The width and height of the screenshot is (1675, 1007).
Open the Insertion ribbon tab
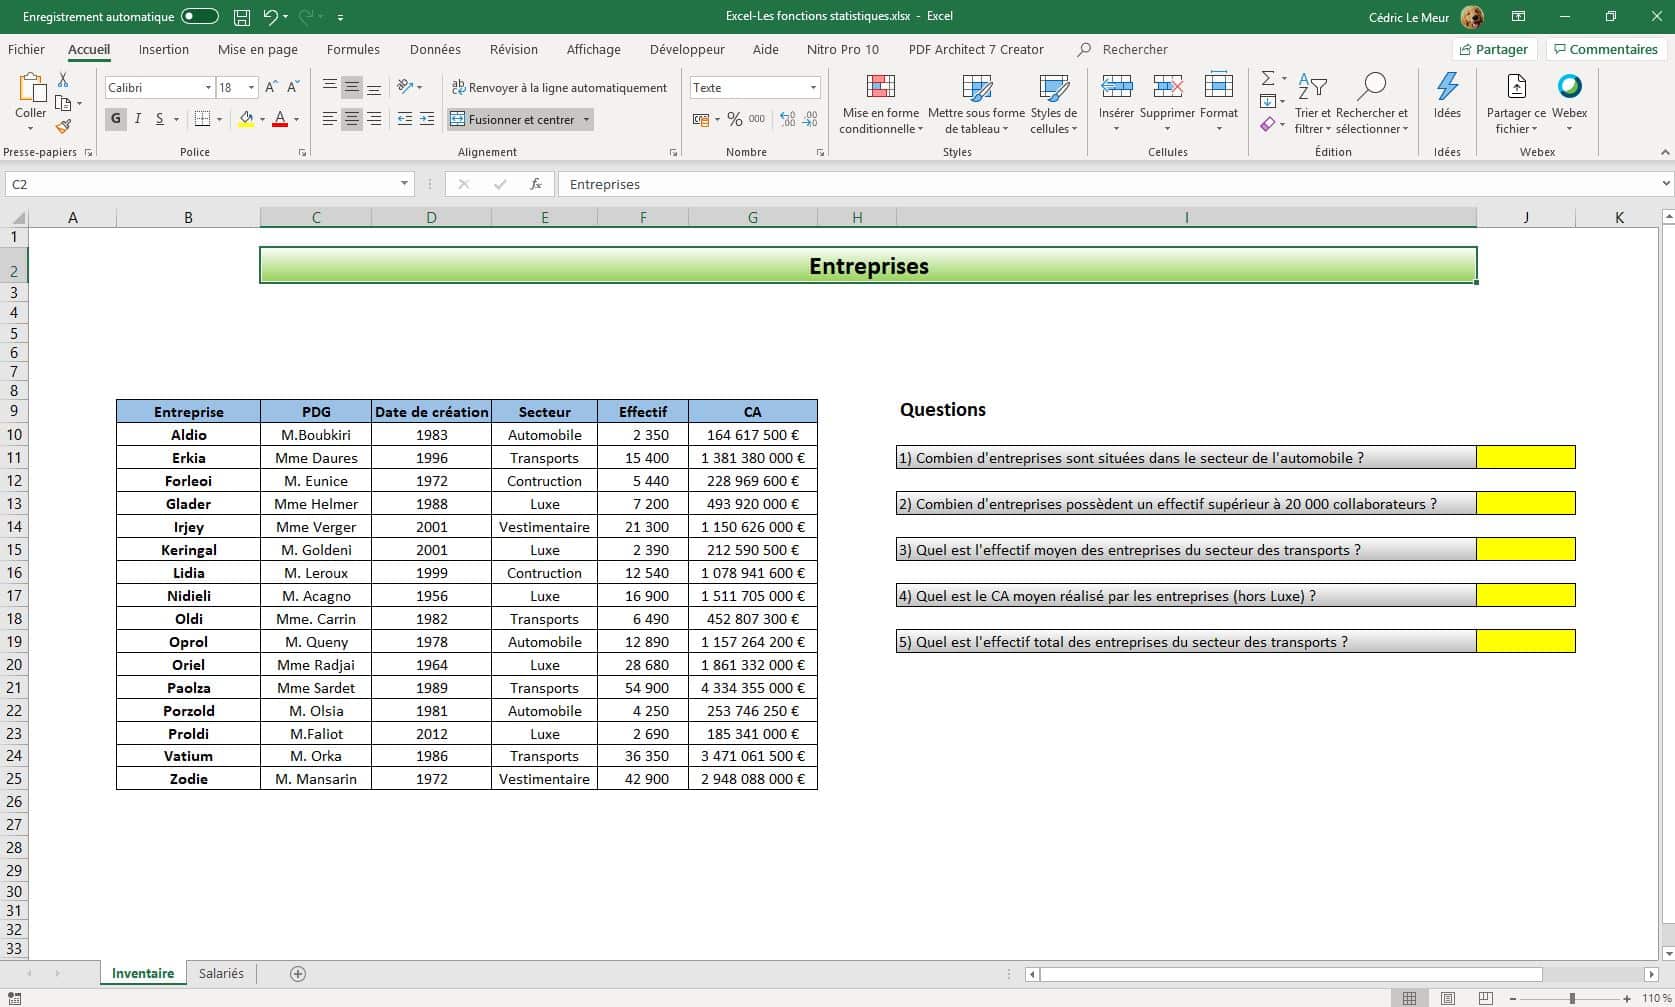163,49
